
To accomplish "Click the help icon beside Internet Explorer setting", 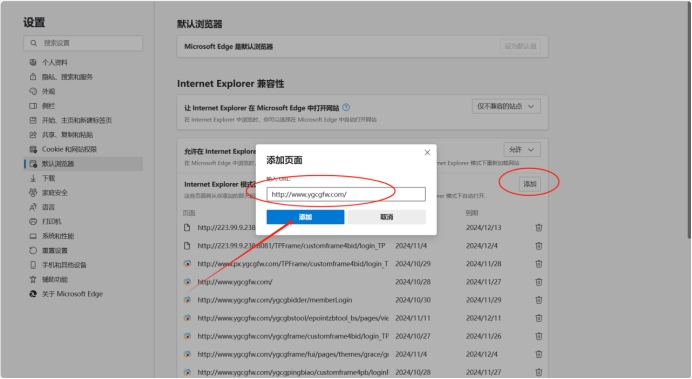I will coord(346,107).
